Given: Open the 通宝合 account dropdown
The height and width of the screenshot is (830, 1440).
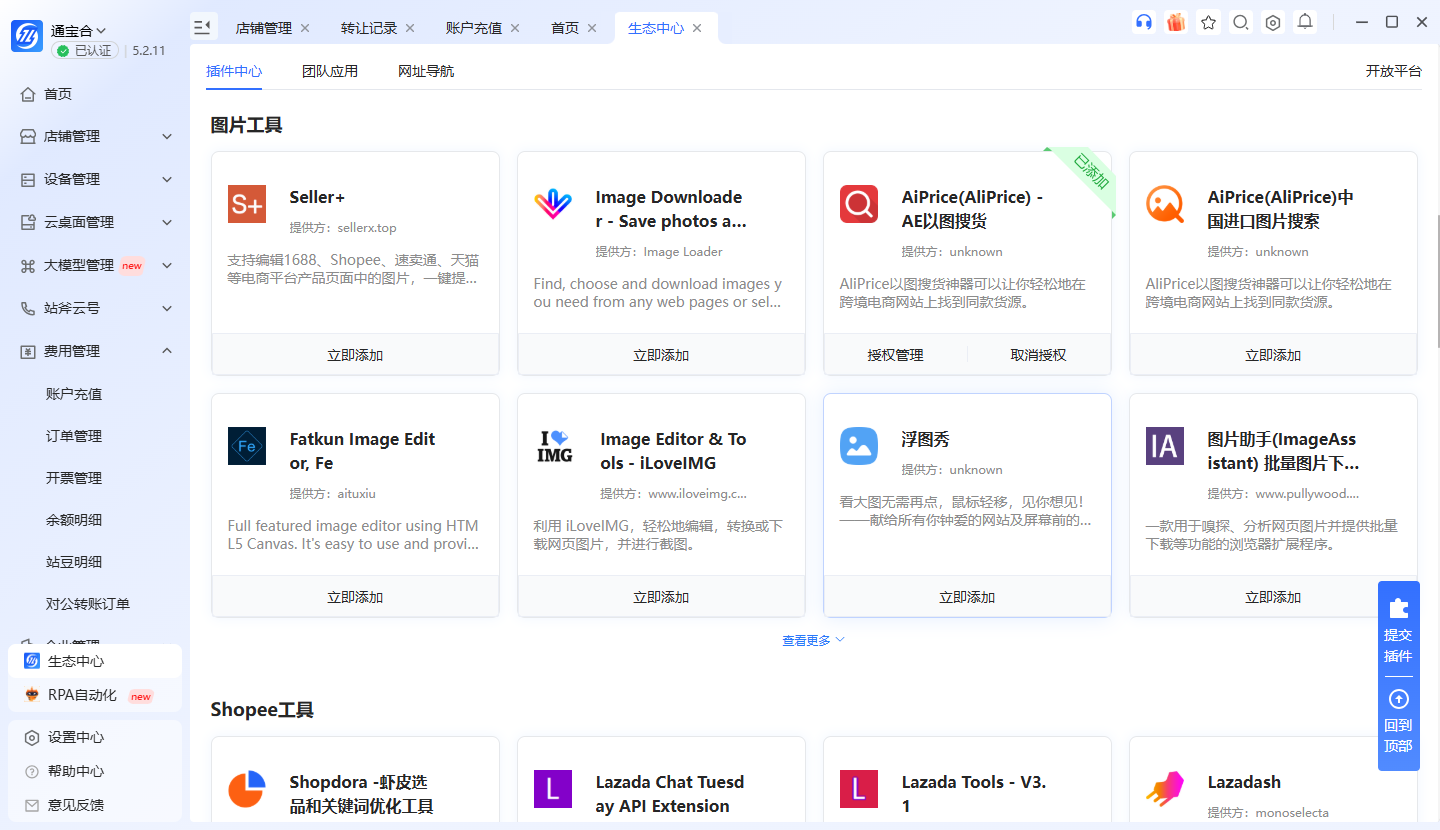Looking at the screenshot, I should [79, 31].
